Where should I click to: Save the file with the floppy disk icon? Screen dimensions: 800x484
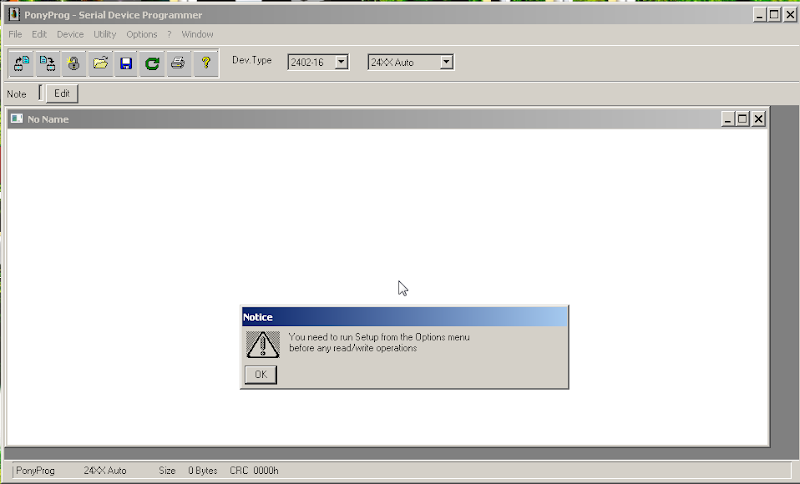(x=126, y=63)
